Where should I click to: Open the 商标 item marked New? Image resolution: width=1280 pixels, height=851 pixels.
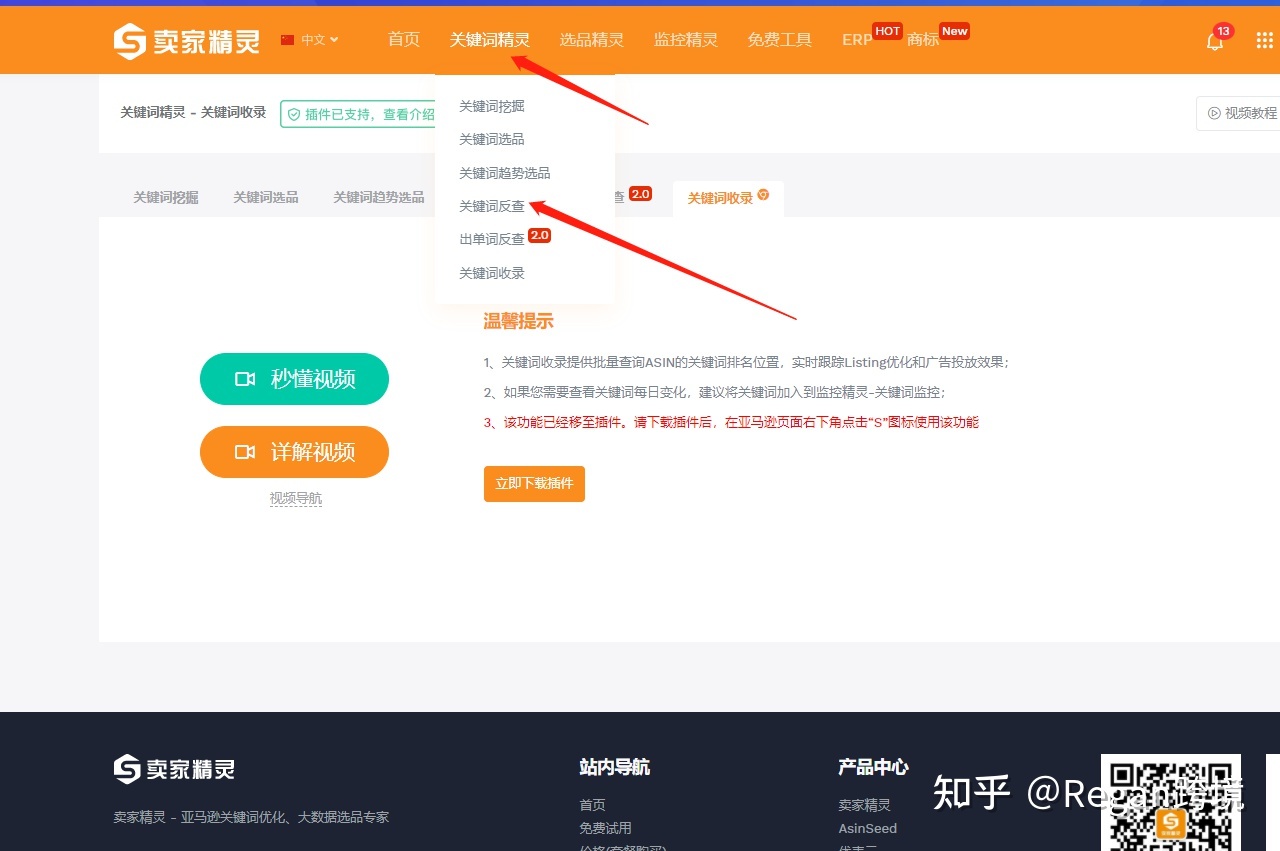click(x=923, y=40)
